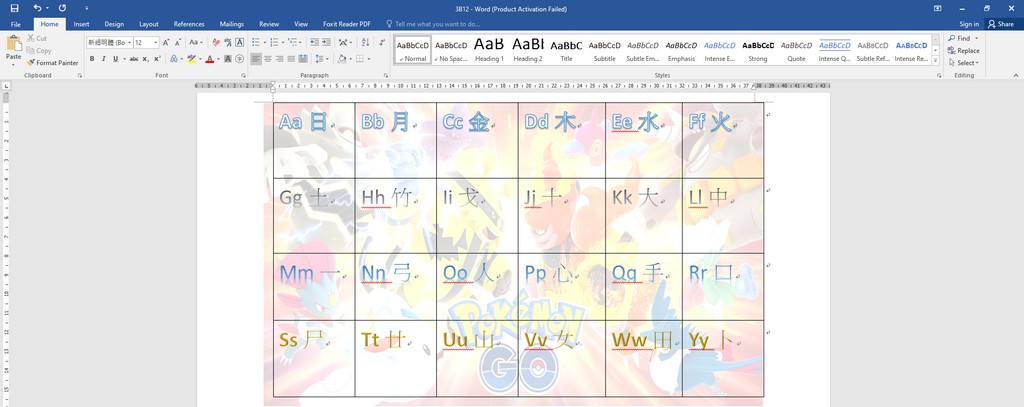
Task: Align the text to the right
Action: tap(280, 59)
